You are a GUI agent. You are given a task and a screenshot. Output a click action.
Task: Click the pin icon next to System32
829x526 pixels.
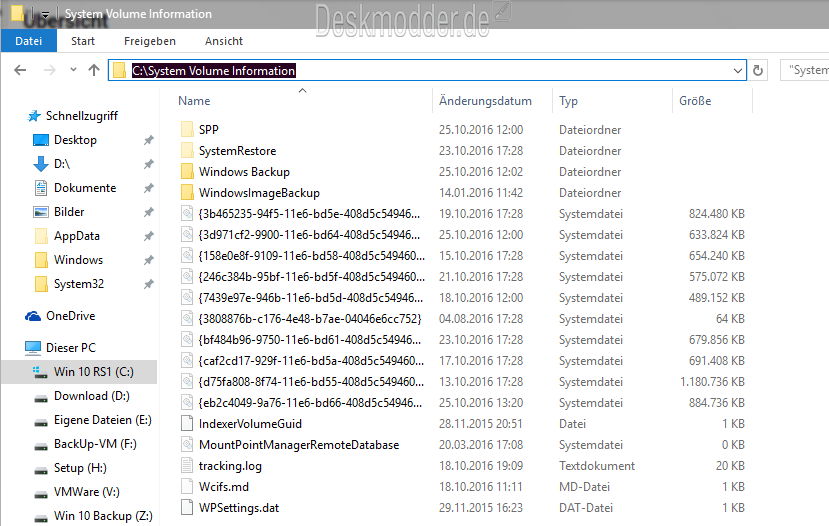pos(149,284)
